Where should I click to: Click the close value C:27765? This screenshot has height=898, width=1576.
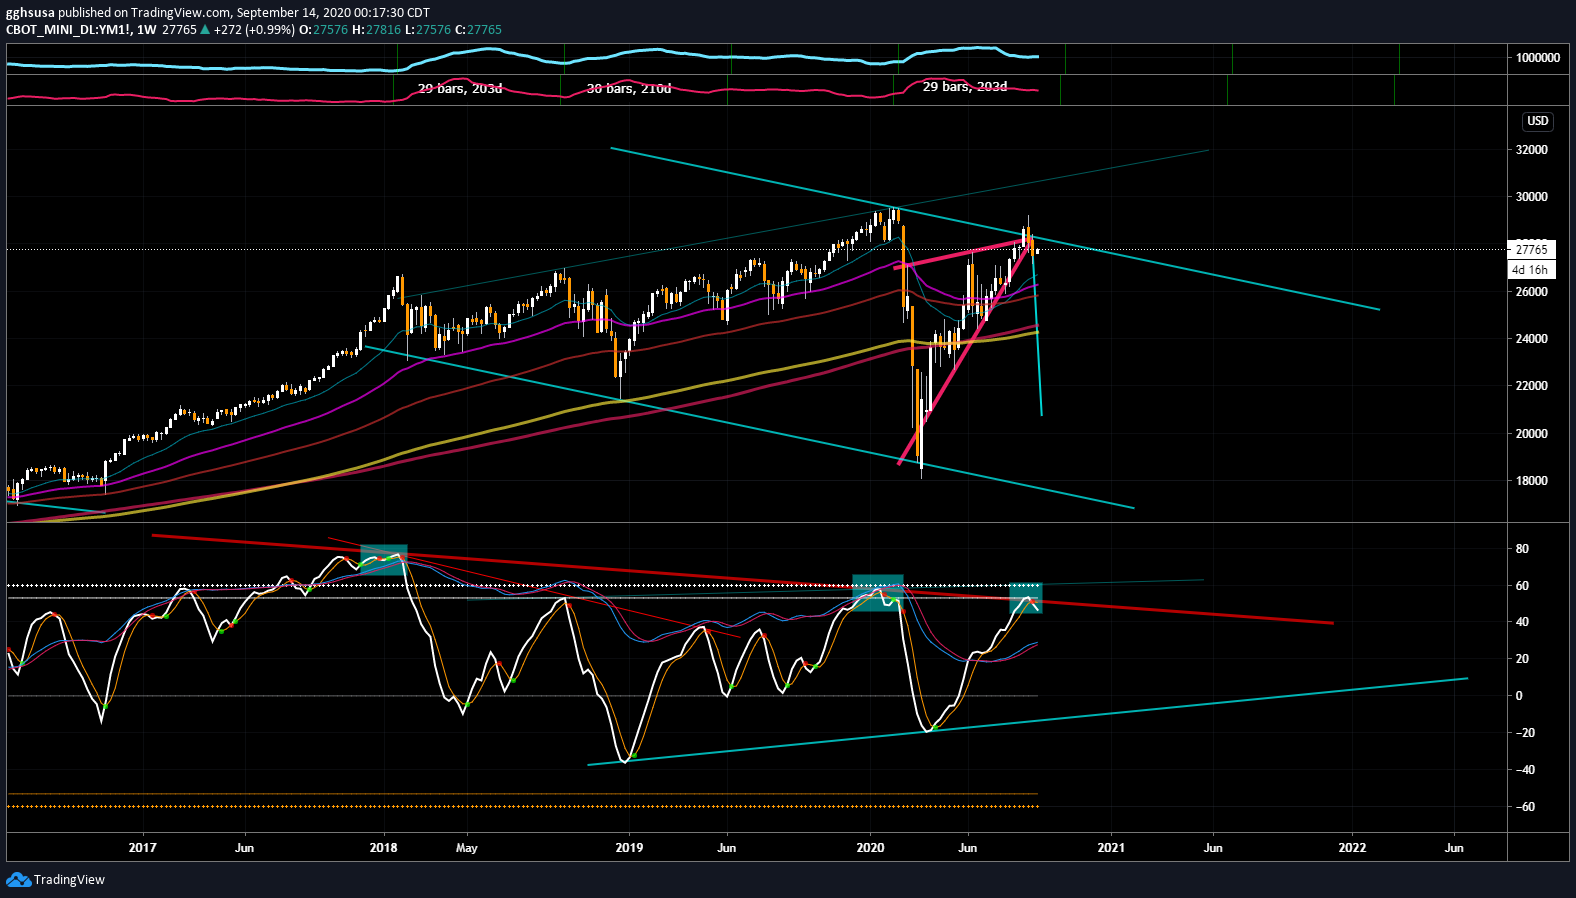(x=478, y=30)
